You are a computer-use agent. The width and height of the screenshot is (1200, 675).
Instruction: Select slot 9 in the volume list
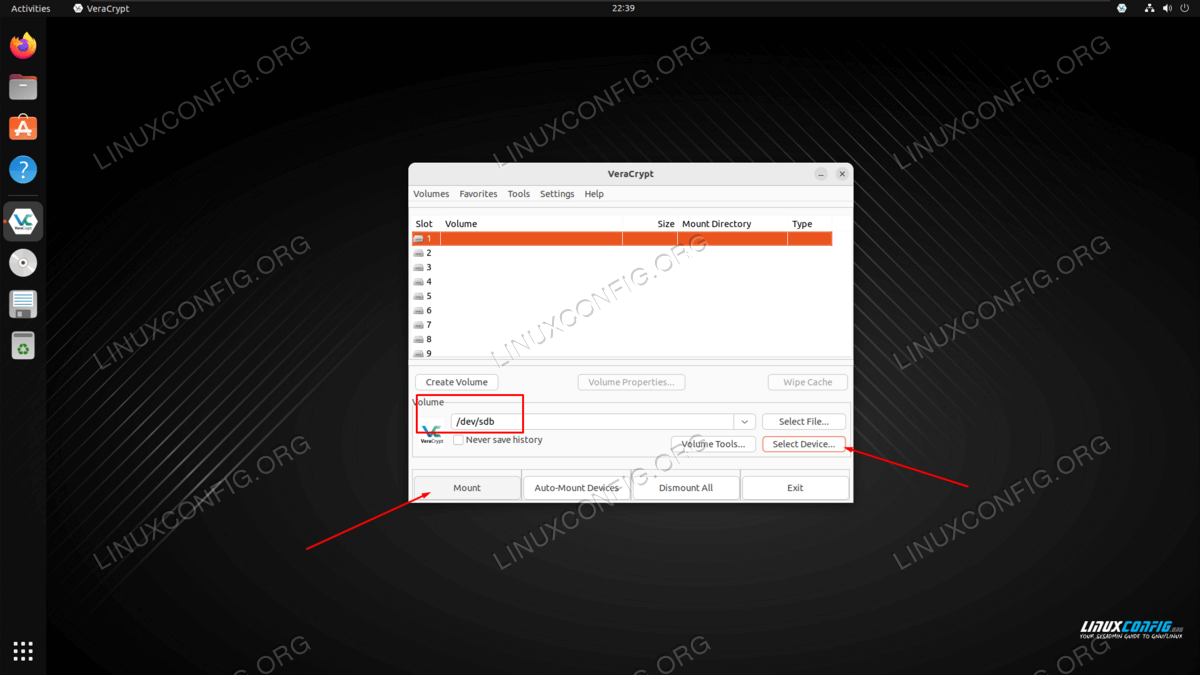tap(622, 352)
